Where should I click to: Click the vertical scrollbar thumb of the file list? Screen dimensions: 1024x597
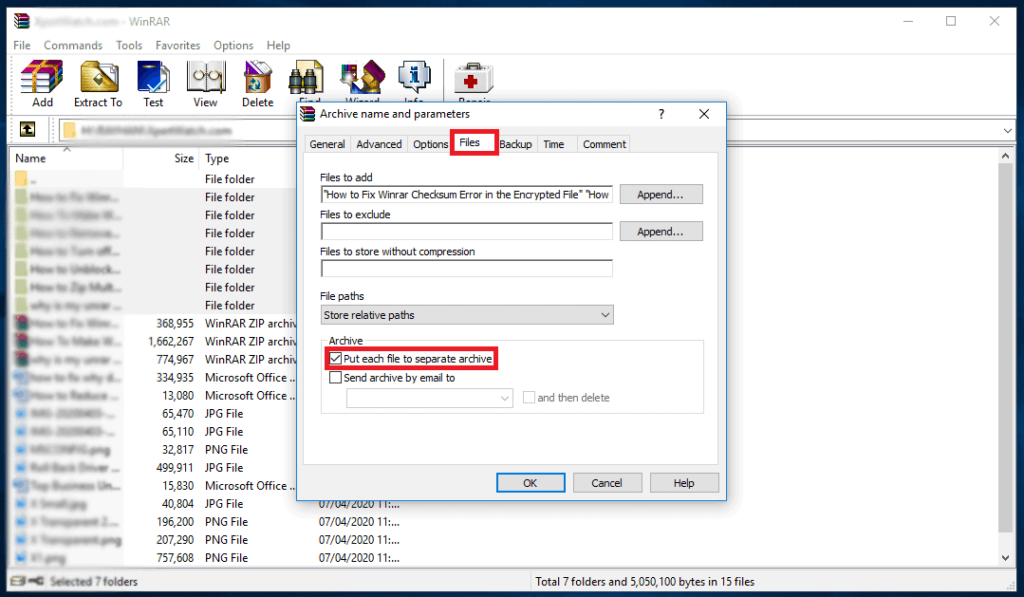point(1005,347)
